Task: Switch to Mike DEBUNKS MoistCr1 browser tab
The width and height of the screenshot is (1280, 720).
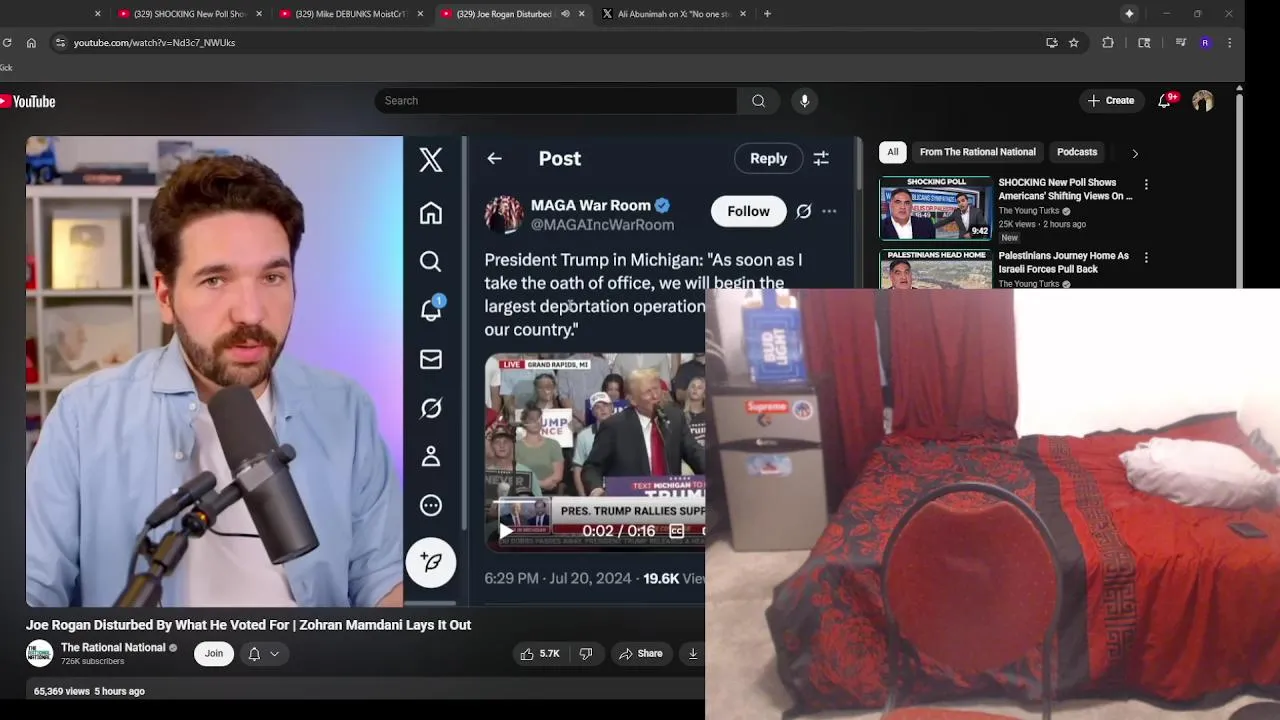Action: click(350, 14)
